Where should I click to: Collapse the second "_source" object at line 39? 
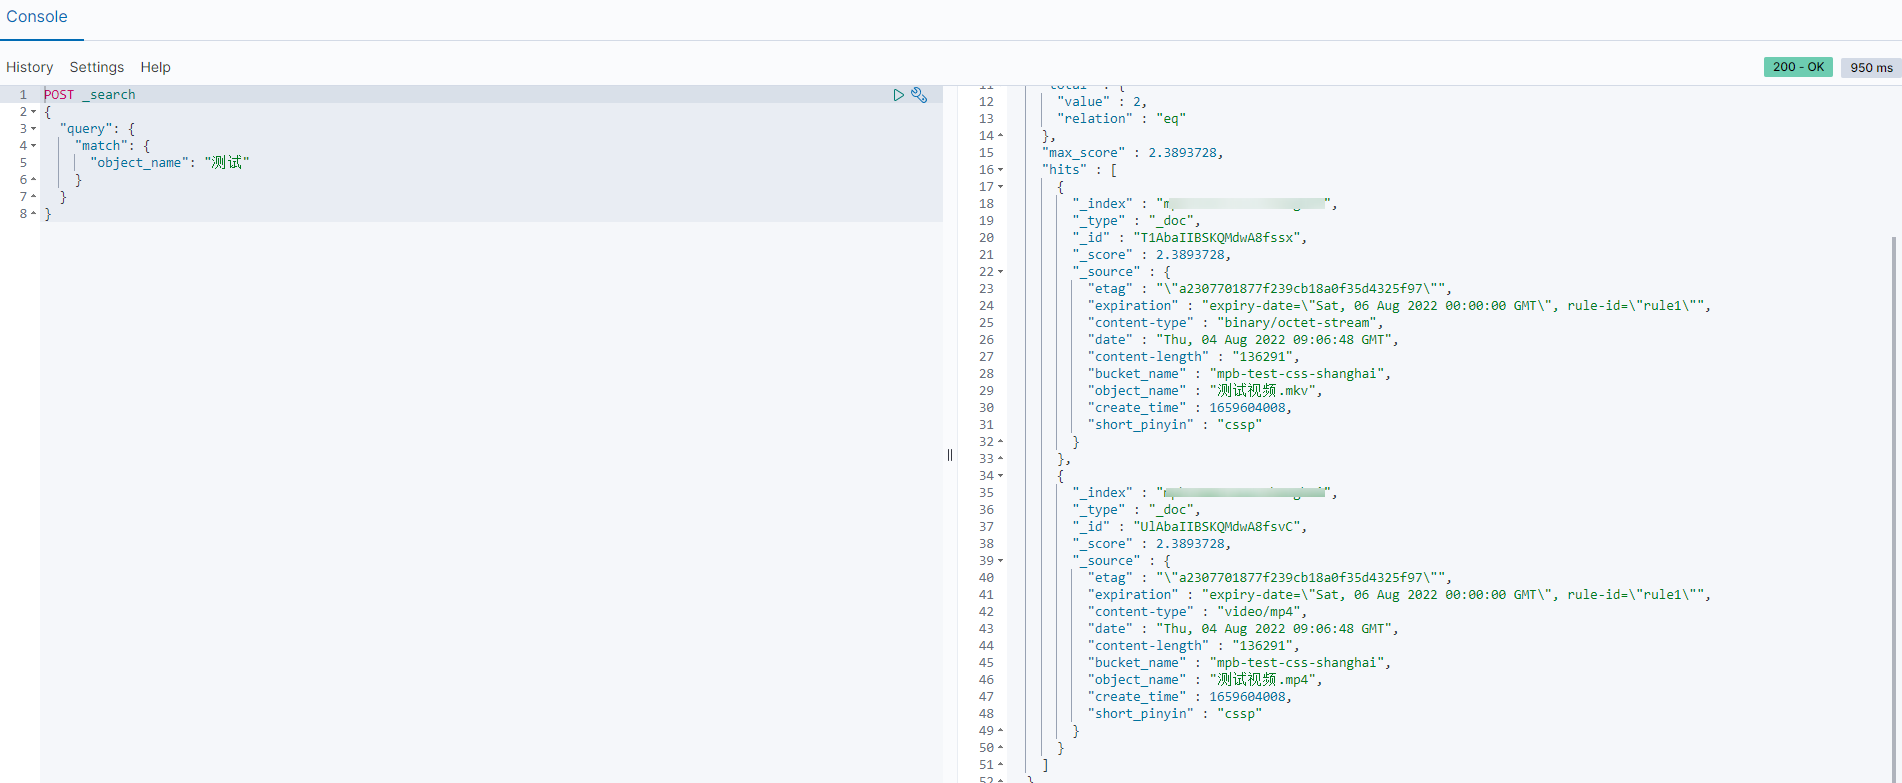(x=1000, y=561)
